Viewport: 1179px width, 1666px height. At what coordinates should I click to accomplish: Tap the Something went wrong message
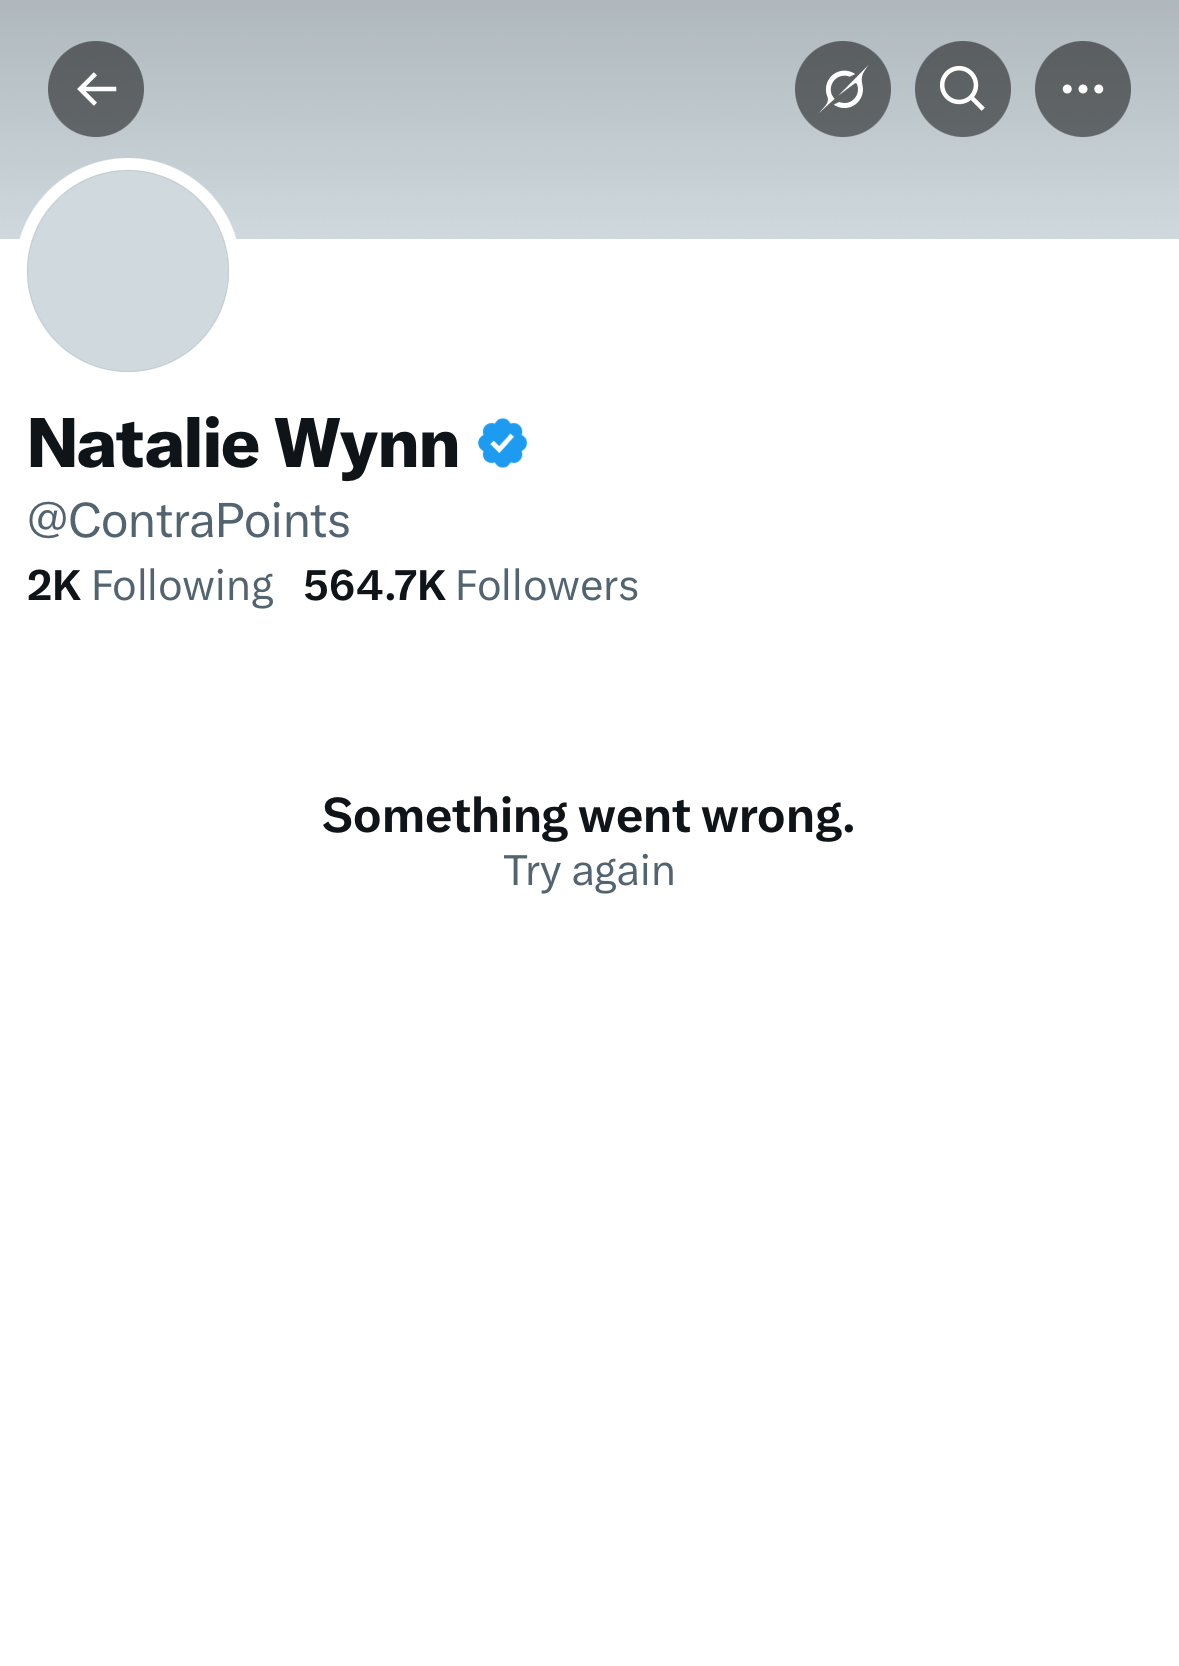[x=588, y=816]
